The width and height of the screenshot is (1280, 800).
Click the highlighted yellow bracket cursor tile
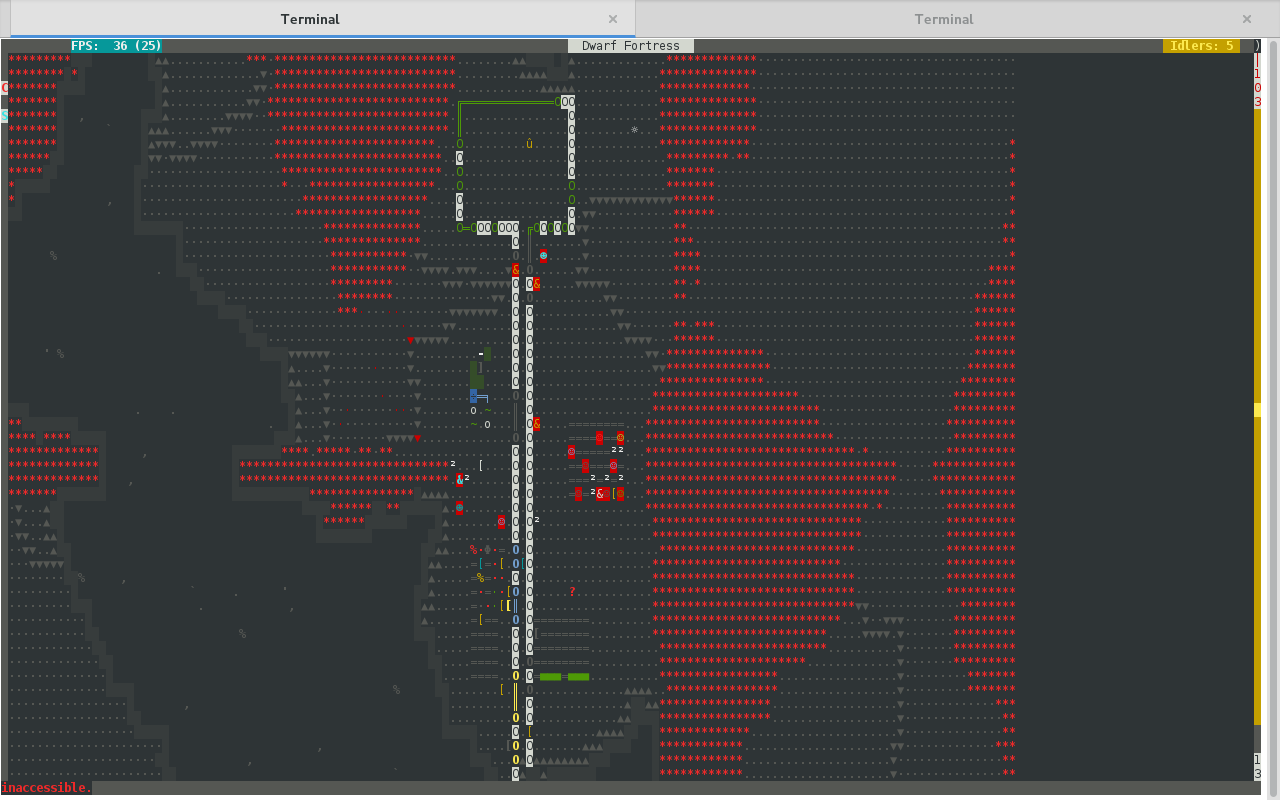click(509, 606)
